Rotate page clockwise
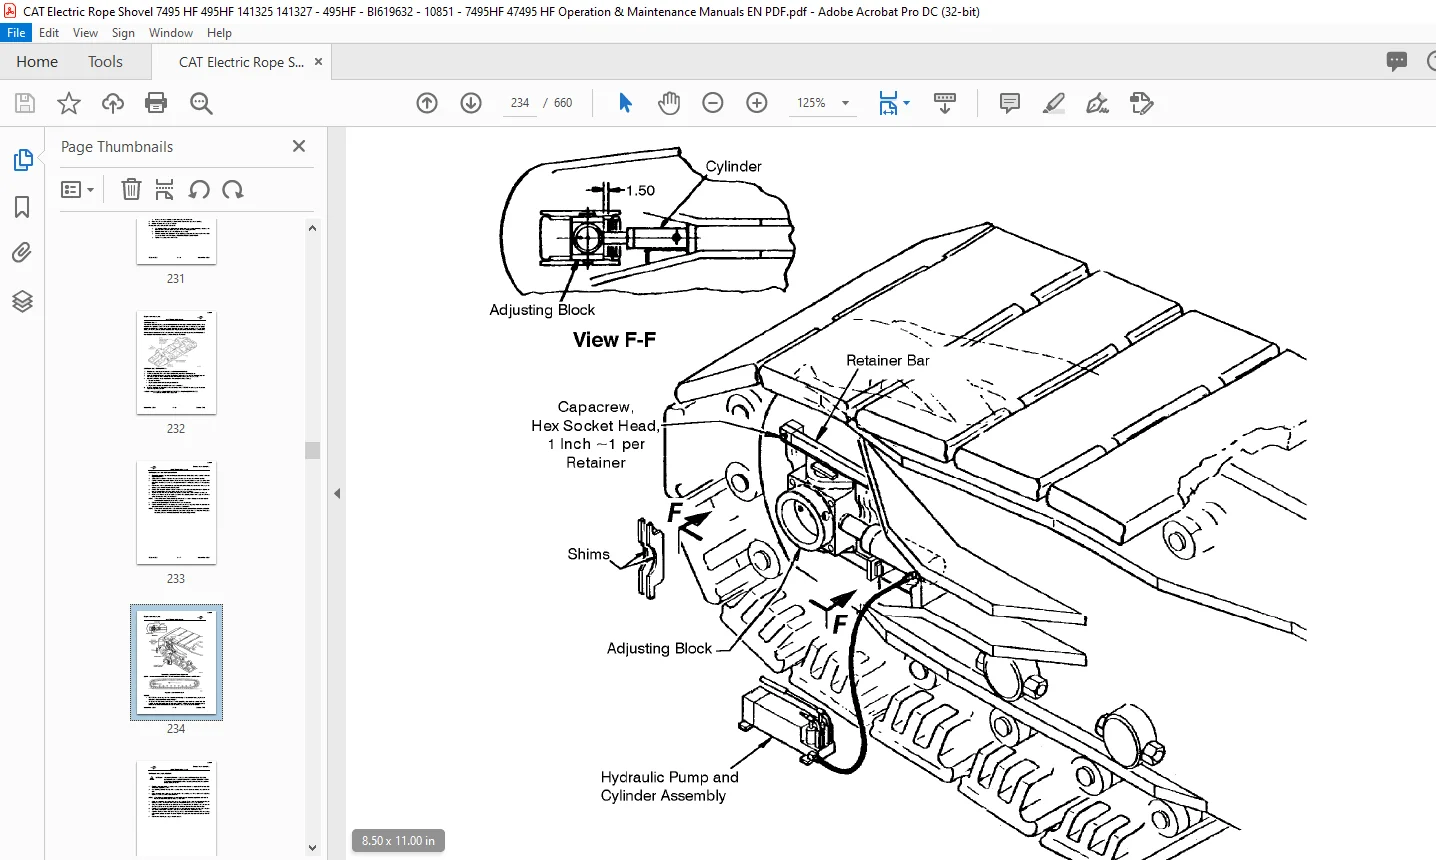1436x860 pixels. pyautogui.click(x=233, y=189)
